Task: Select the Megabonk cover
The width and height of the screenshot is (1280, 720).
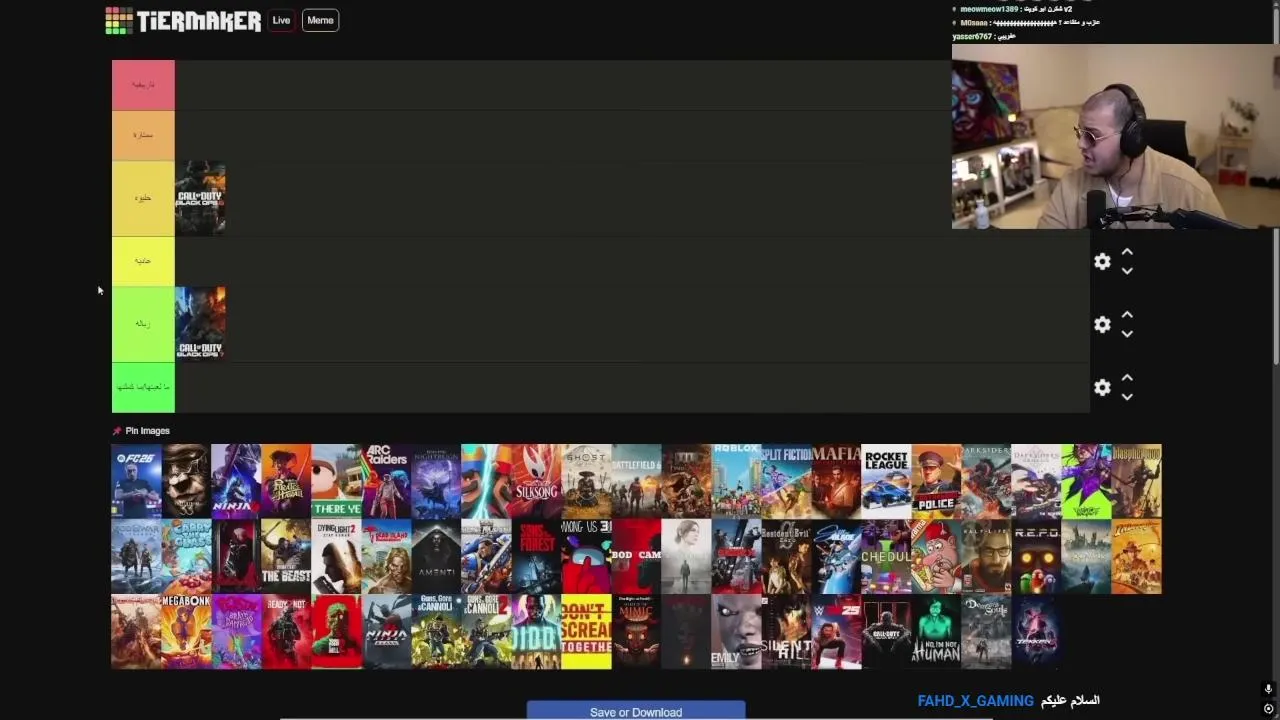Action: pyautogui.click(x=186, y=631)
